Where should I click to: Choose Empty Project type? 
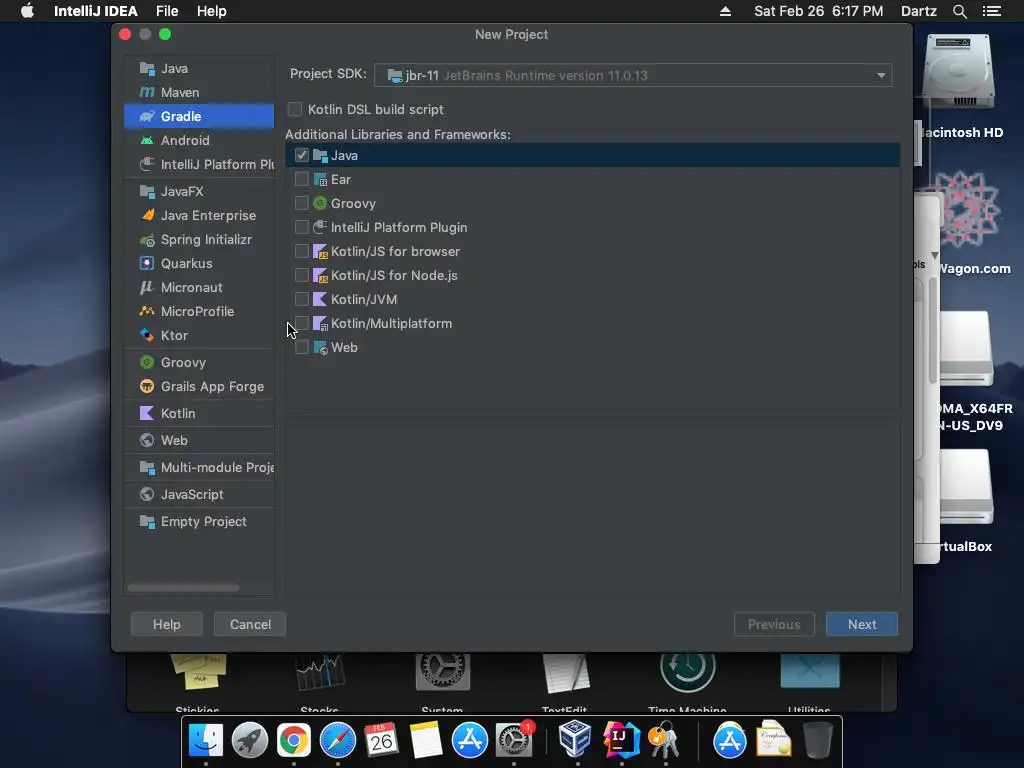pyautogui.click(x=199, y=521)
